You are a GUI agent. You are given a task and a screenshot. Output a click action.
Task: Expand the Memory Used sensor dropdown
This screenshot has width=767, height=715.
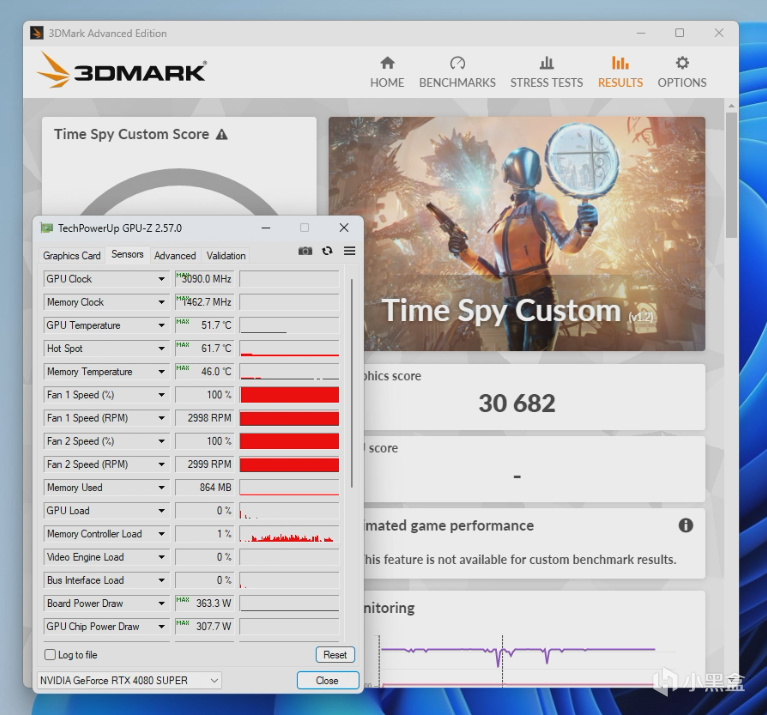(x=161, y=488)
